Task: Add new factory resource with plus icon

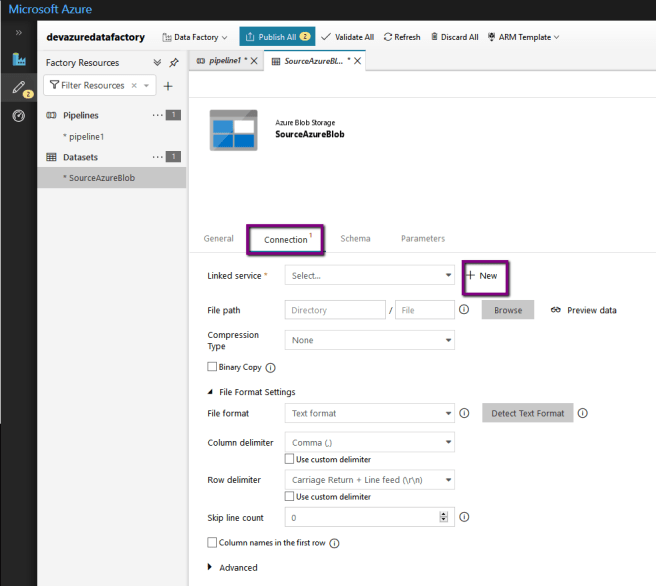Action: (168, 86)
